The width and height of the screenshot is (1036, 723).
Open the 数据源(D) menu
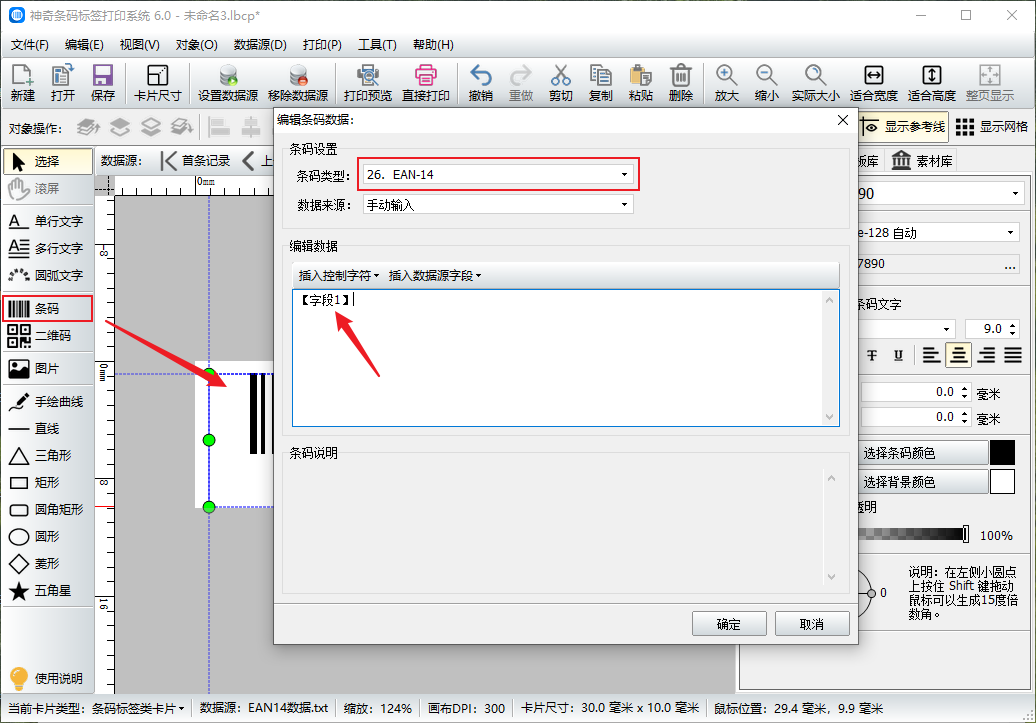(260, 45)
